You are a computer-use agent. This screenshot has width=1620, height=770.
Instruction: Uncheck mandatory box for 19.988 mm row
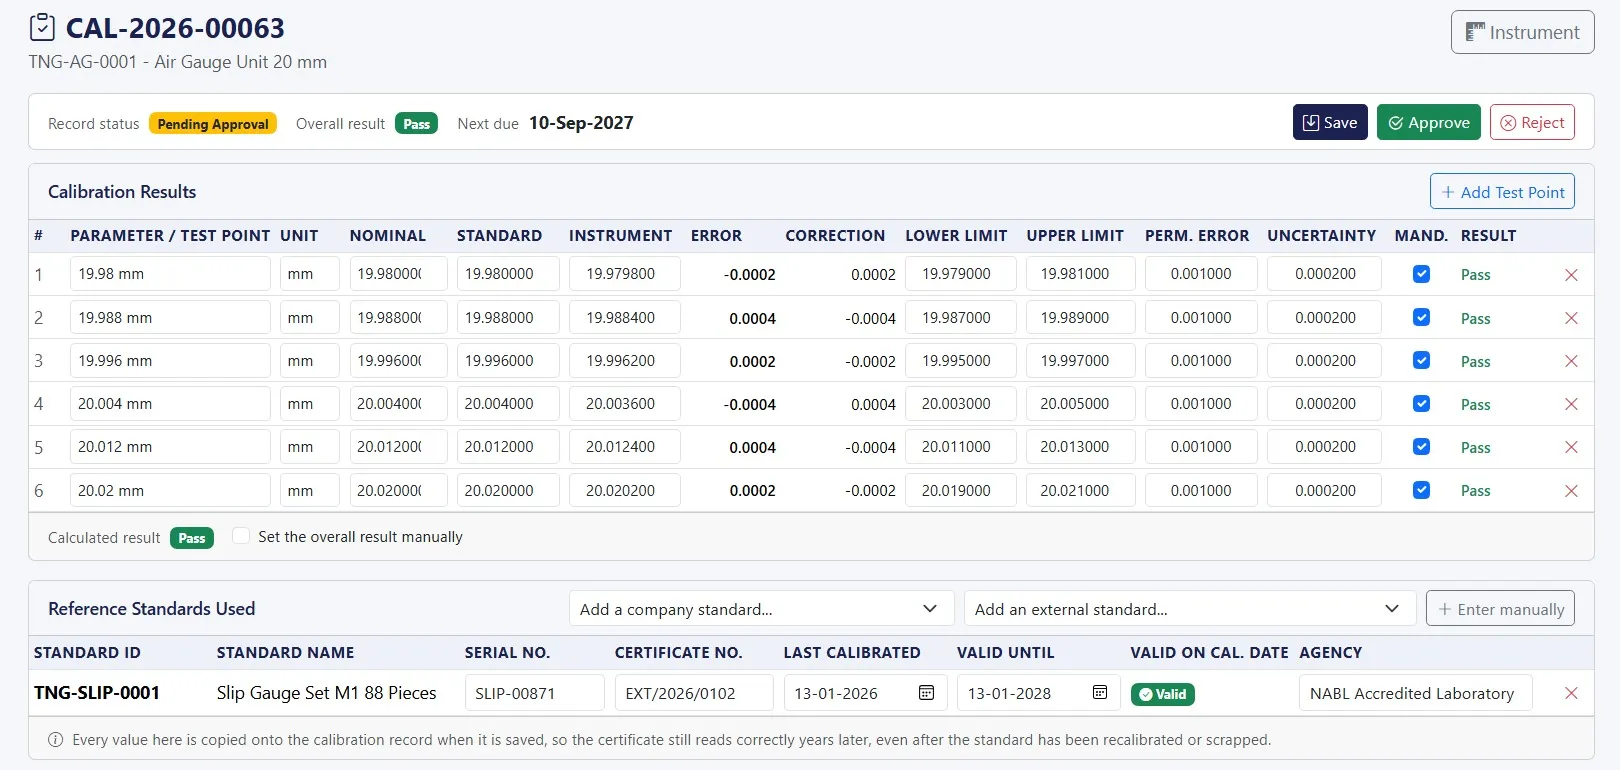tap(1421, 317)
